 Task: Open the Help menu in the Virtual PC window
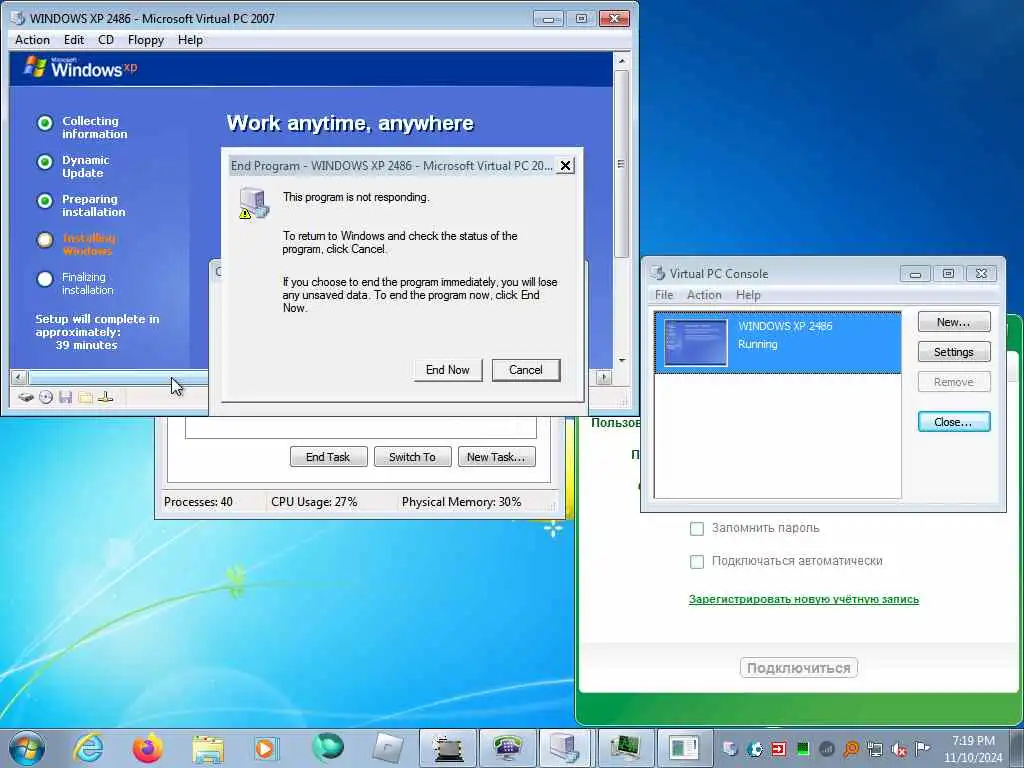point(190,40)
